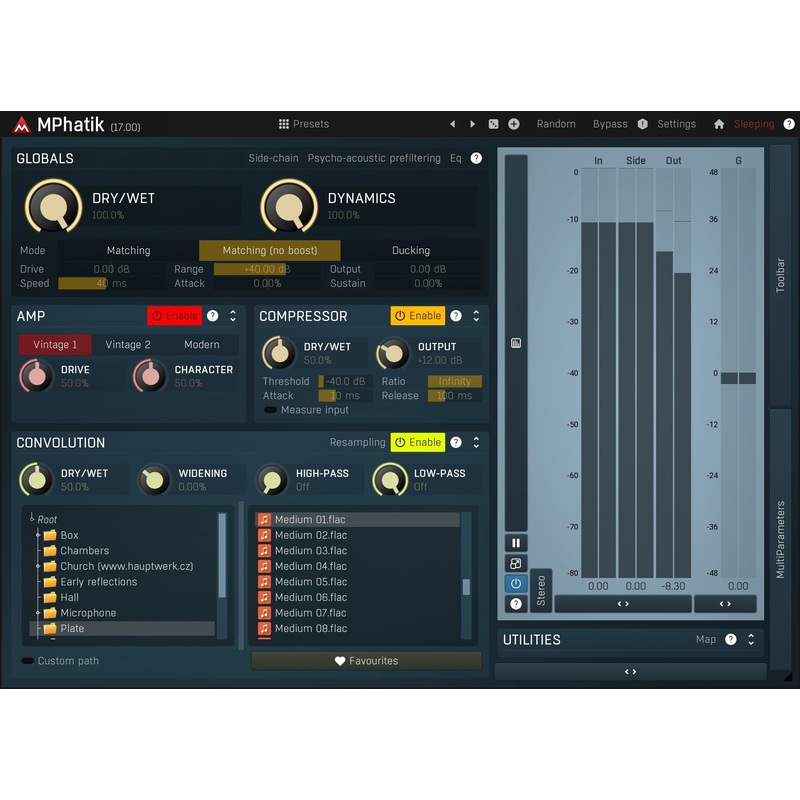Select the Ducking mode
This screenshot has height=800, width=800.
411,251
